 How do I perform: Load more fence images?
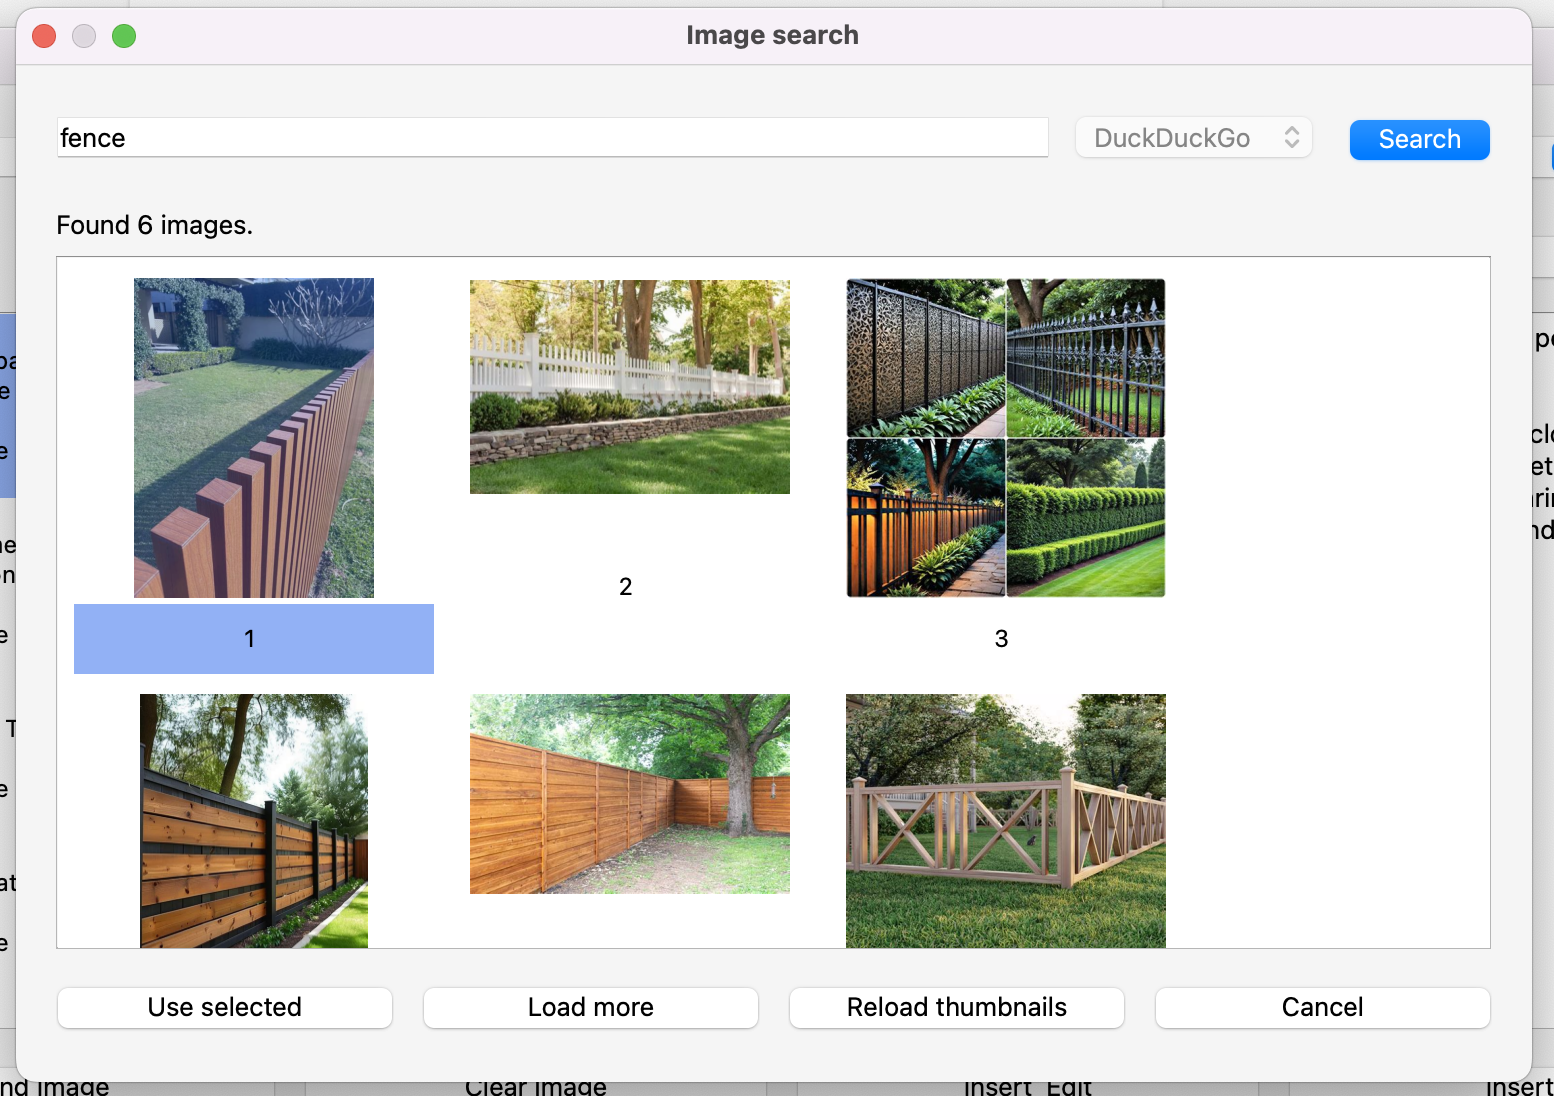[590, 1007]
